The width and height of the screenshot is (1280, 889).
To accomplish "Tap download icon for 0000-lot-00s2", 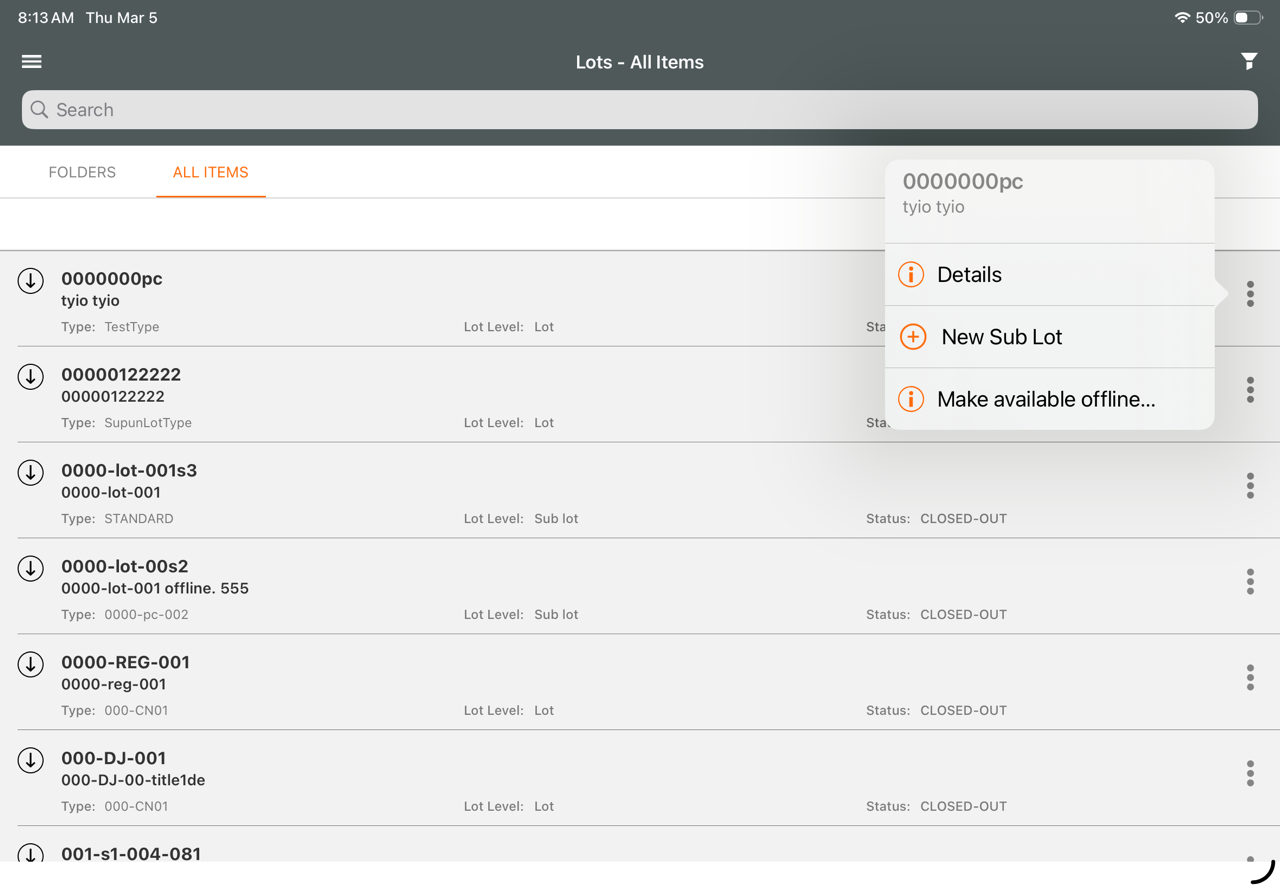I will click(x=31, y=569).
